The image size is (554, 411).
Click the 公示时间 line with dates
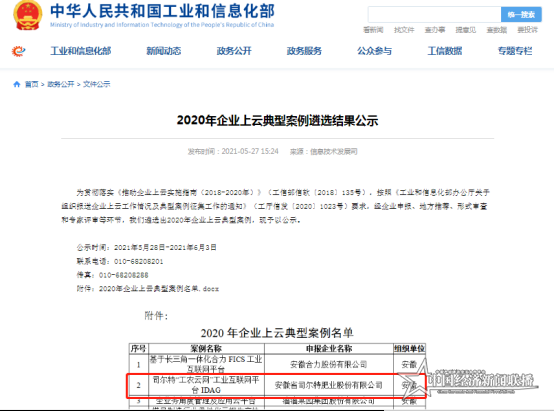tap(147, 247)
